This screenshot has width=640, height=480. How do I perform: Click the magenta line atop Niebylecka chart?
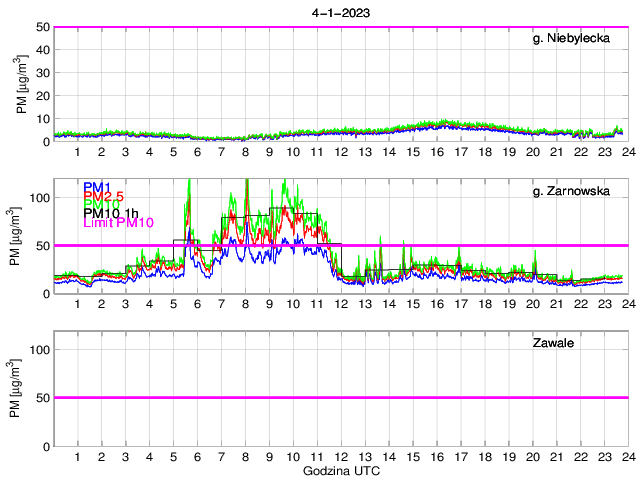[x=340, y=27]
